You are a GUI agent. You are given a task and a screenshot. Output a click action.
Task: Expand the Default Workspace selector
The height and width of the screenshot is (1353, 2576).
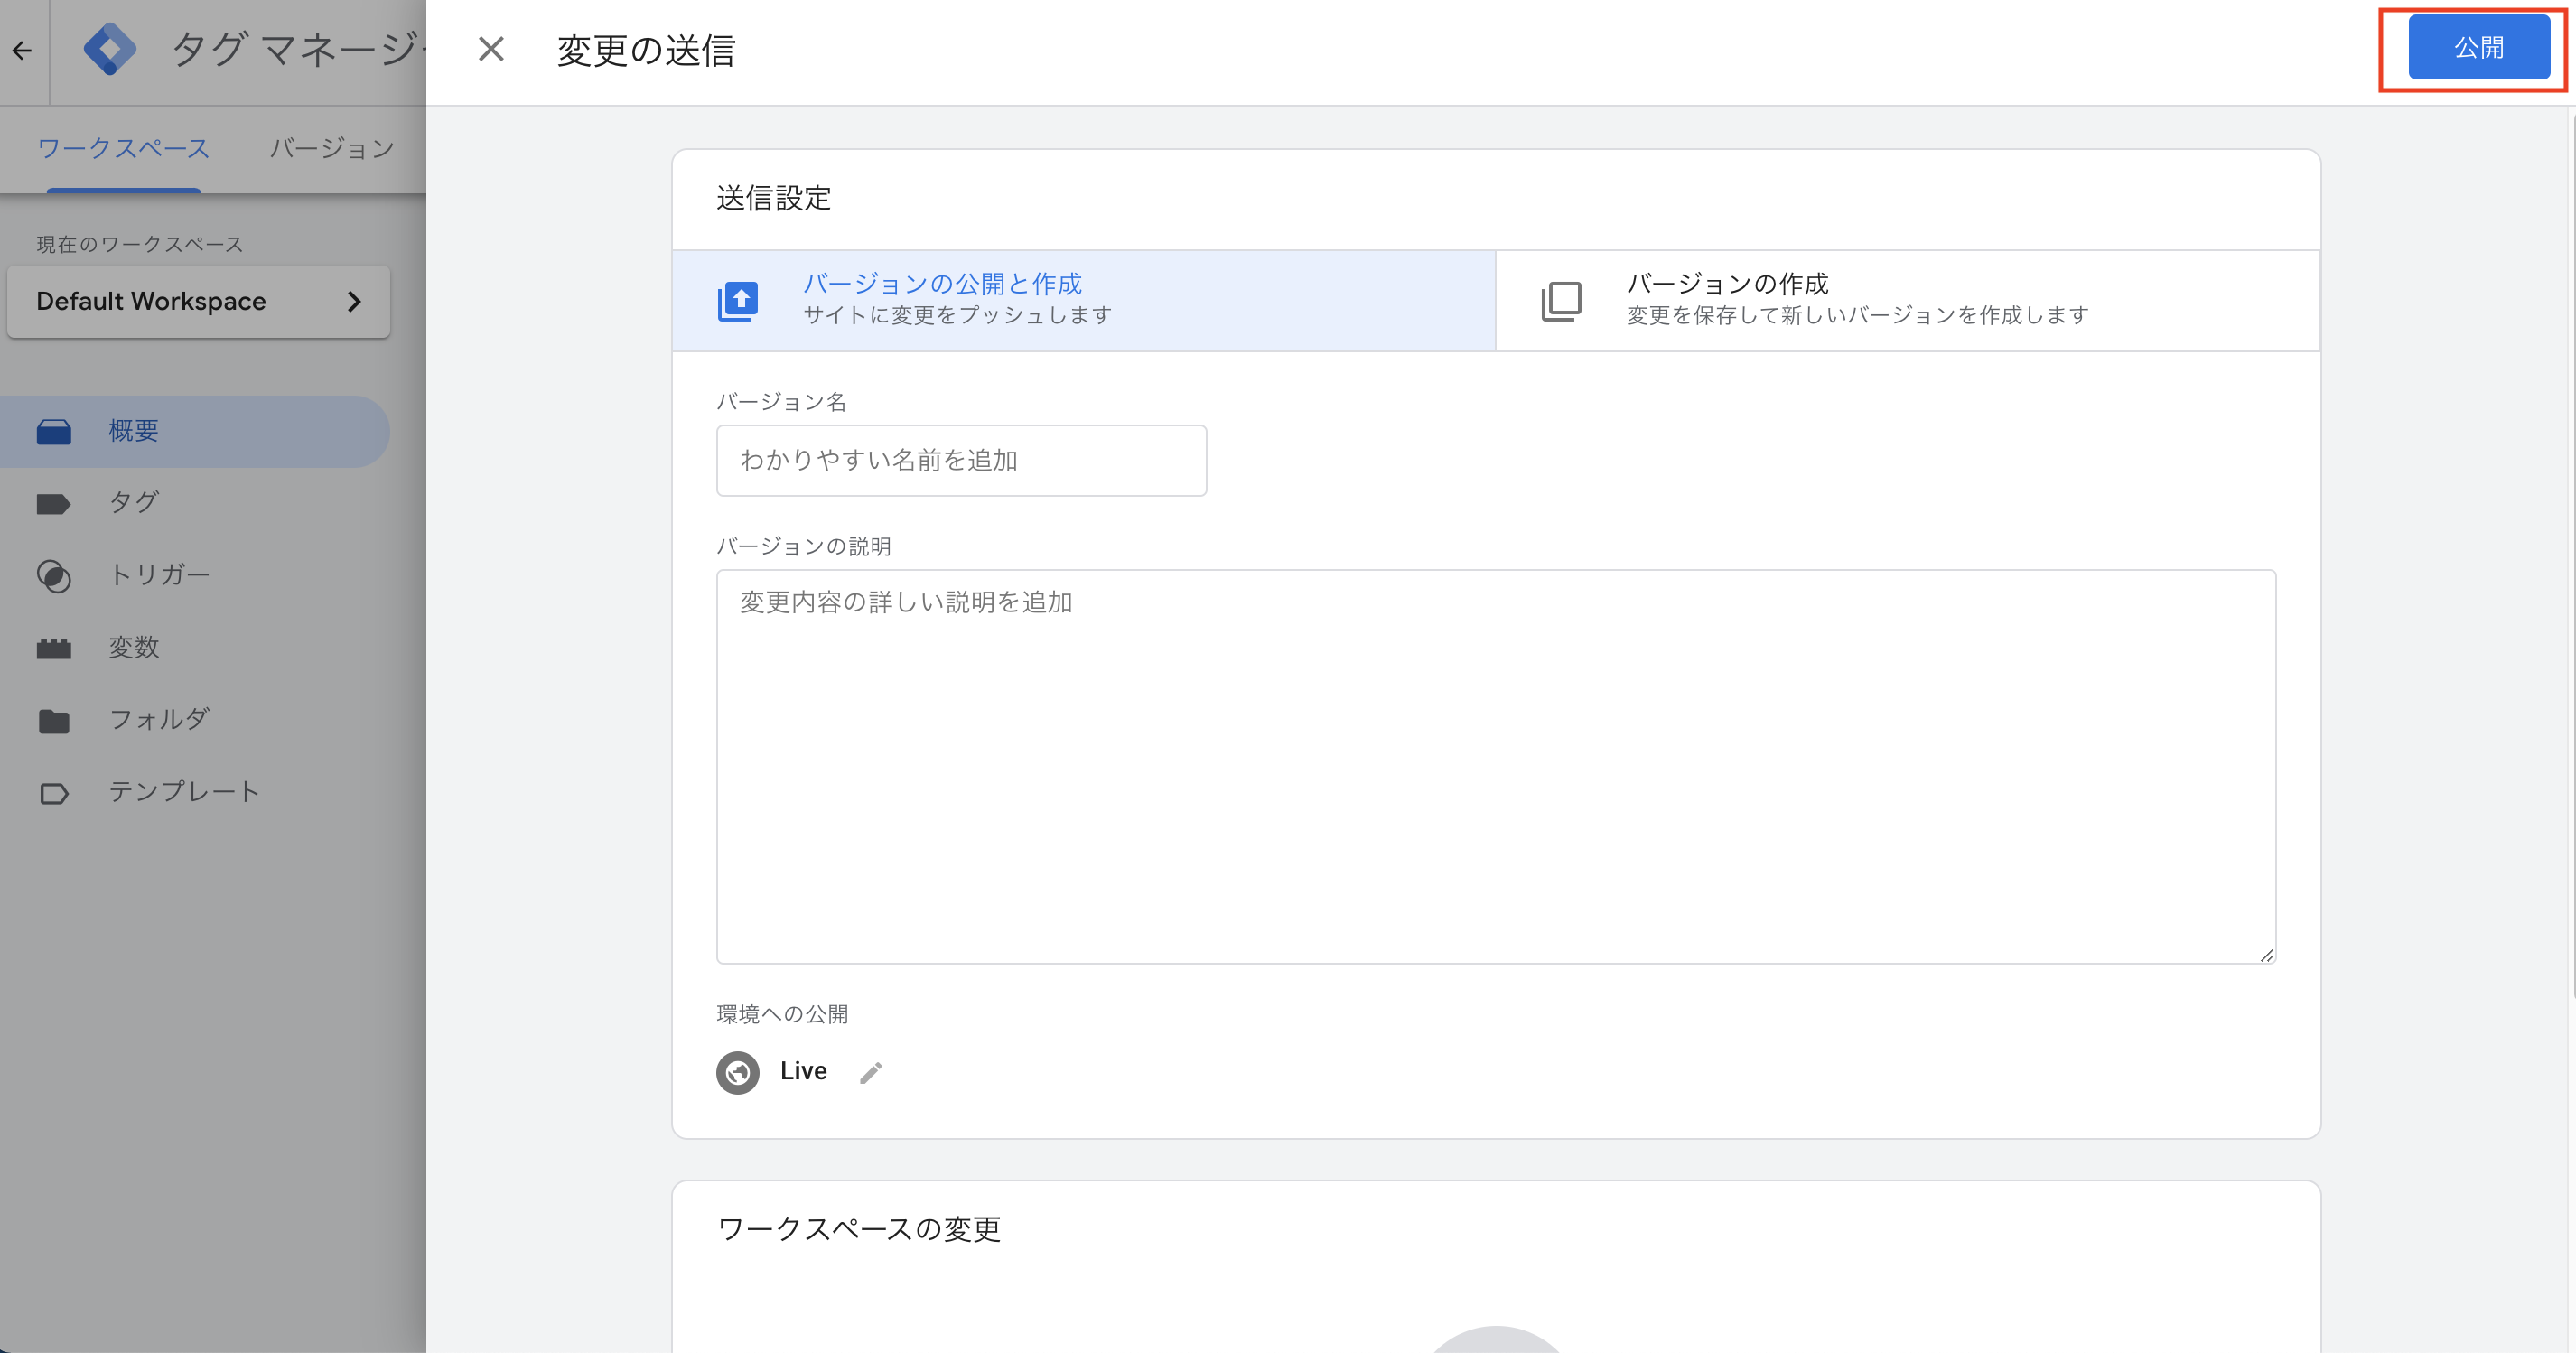pos(198,301)
